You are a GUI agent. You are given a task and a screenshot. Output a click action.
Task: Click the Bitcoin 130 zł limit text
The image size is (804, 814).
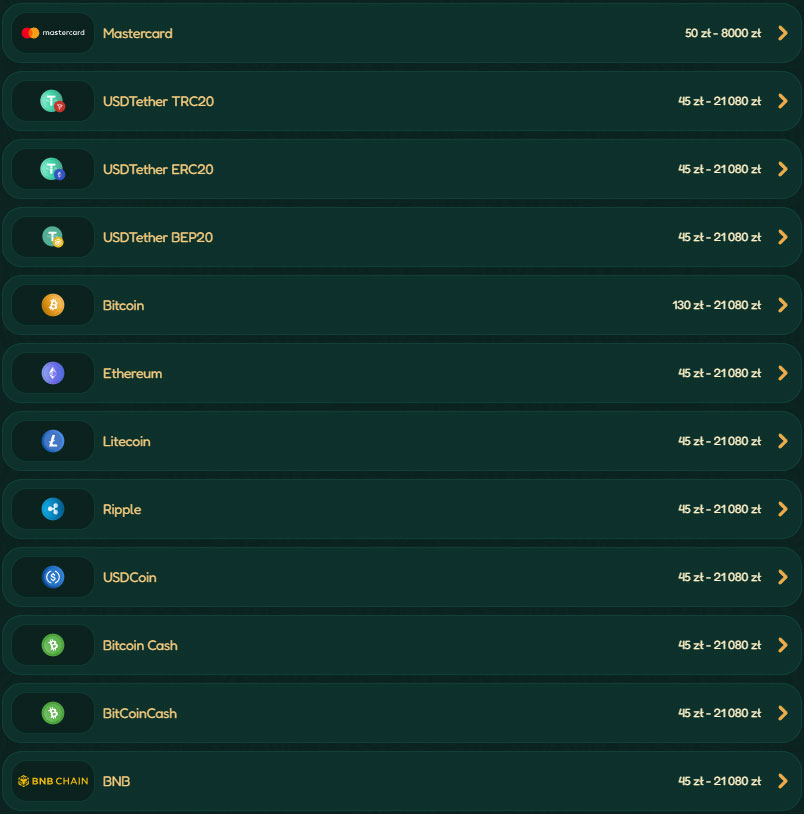[x=716, y=305]
